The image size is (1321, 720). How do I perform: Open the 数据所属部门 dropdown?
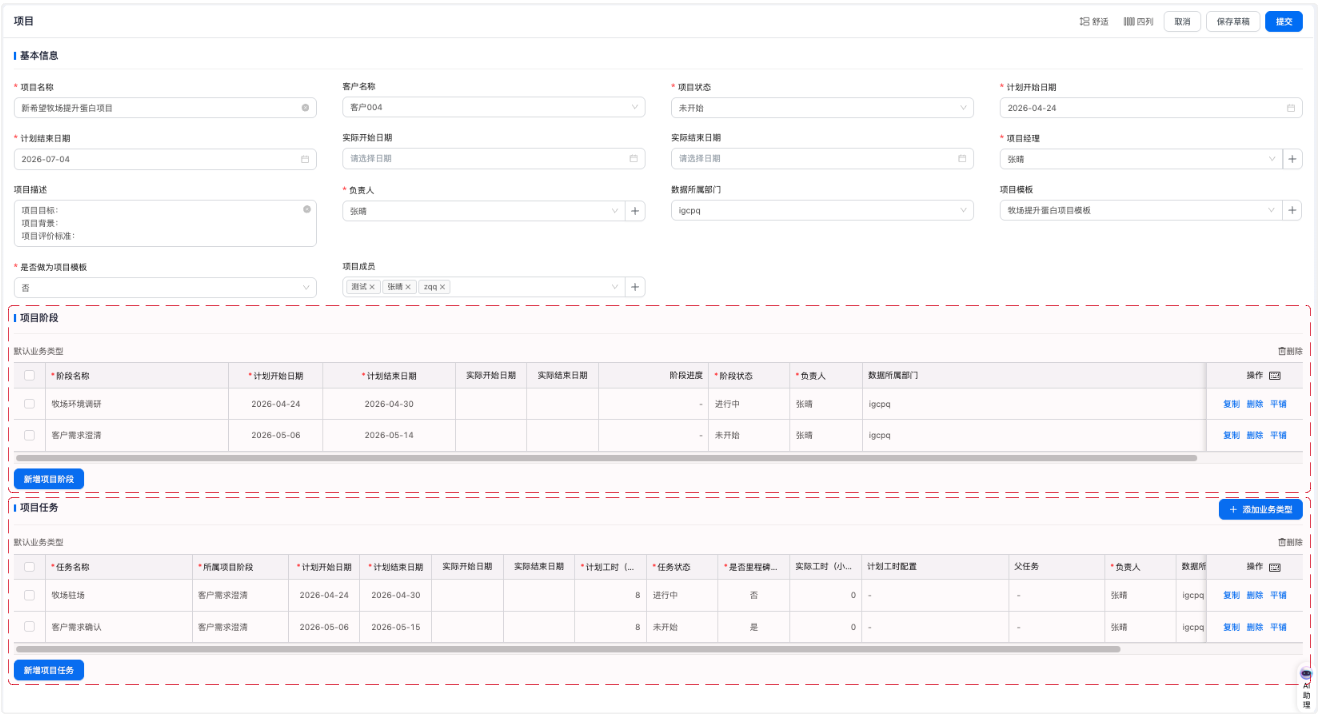pos(822,210)
